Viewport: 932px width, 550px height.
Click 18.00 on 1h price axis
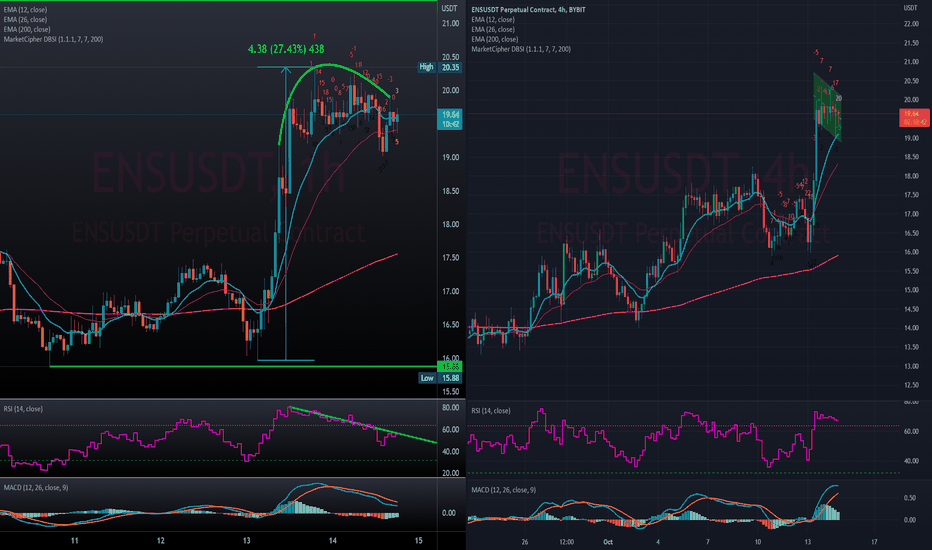[x=450, y=225]
